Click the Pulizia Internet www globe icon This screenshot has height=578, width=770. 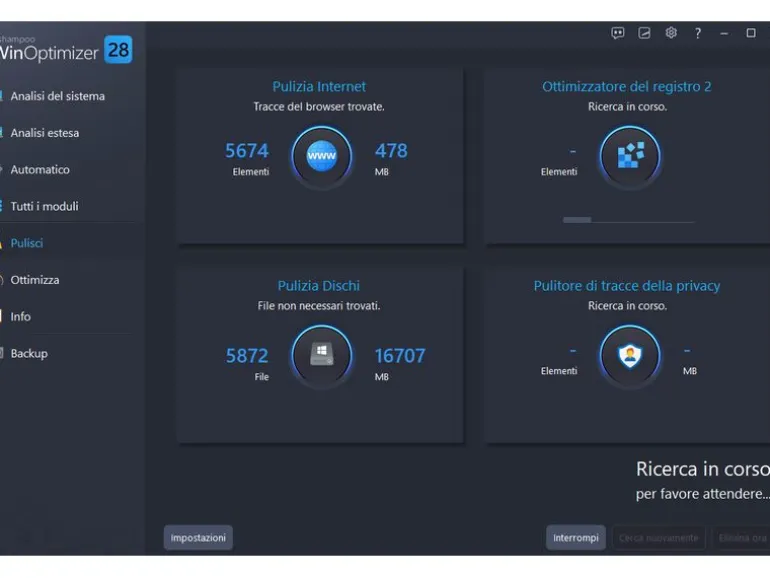(x=322, y=156)
